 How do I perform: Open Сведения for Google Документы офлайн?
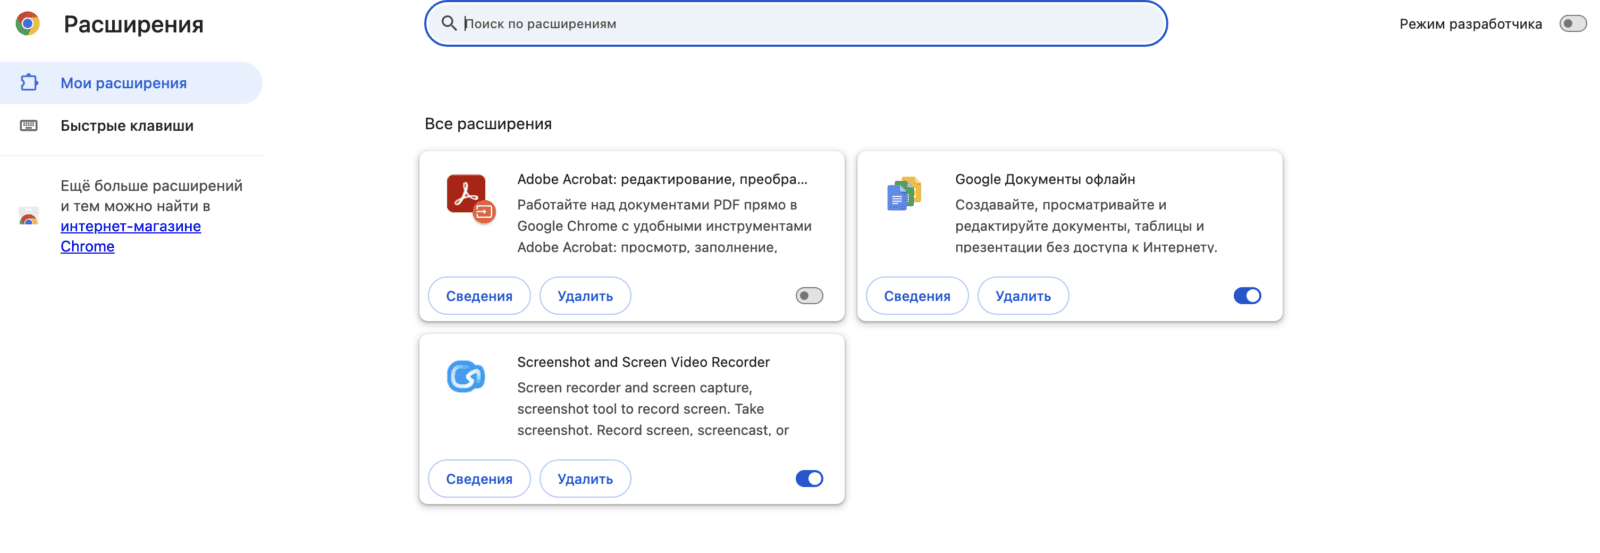[917, 296]
